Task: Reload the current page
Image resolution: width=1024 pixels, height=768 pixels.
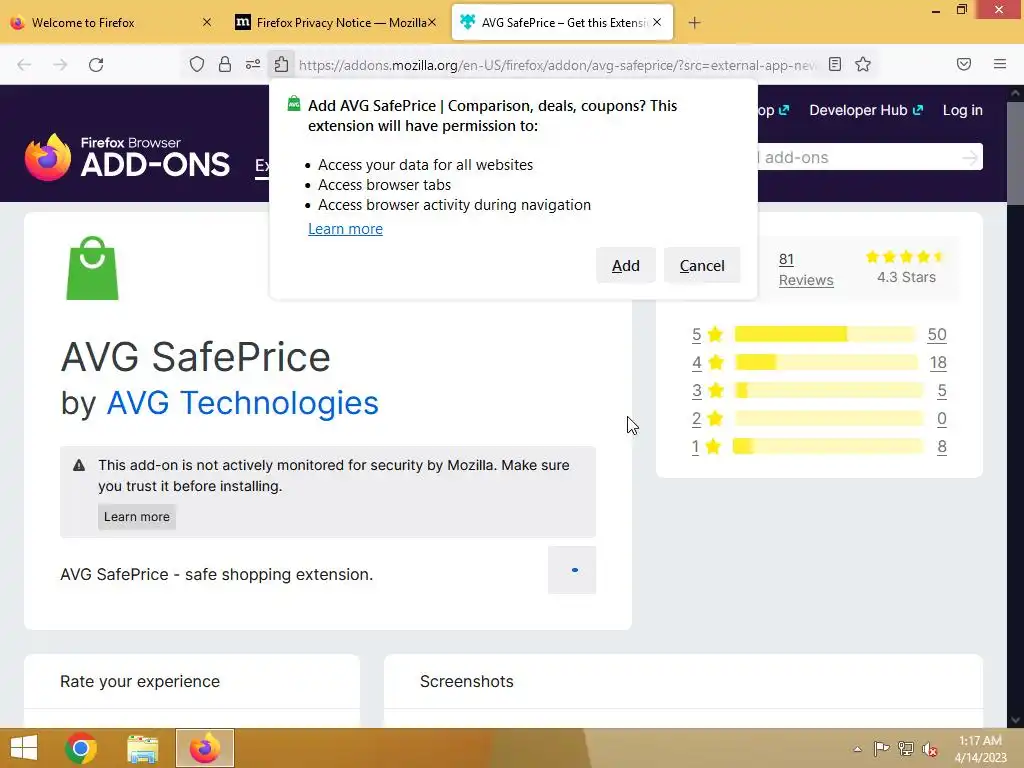Action: [96, 65]
